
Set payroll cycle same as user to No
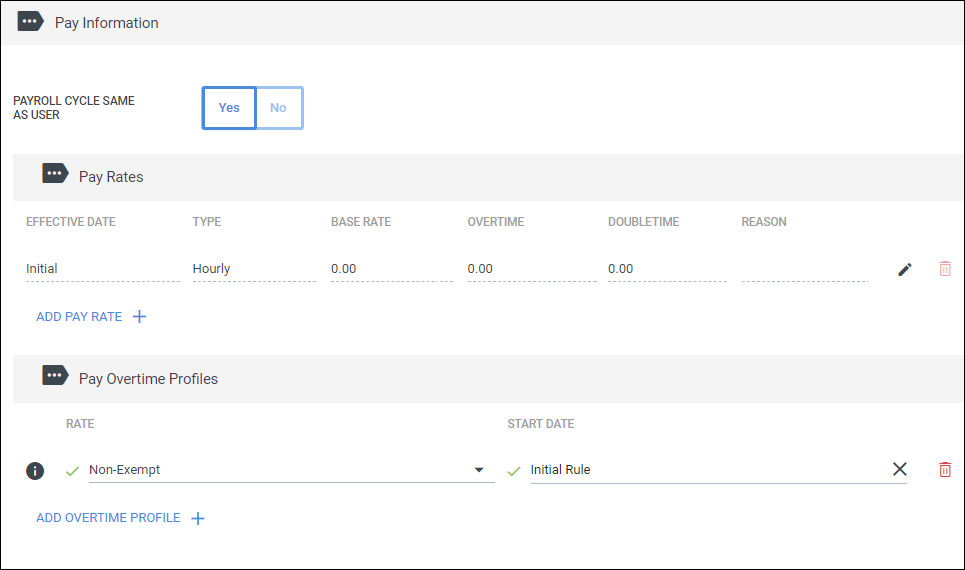click(x=279, y=108)
